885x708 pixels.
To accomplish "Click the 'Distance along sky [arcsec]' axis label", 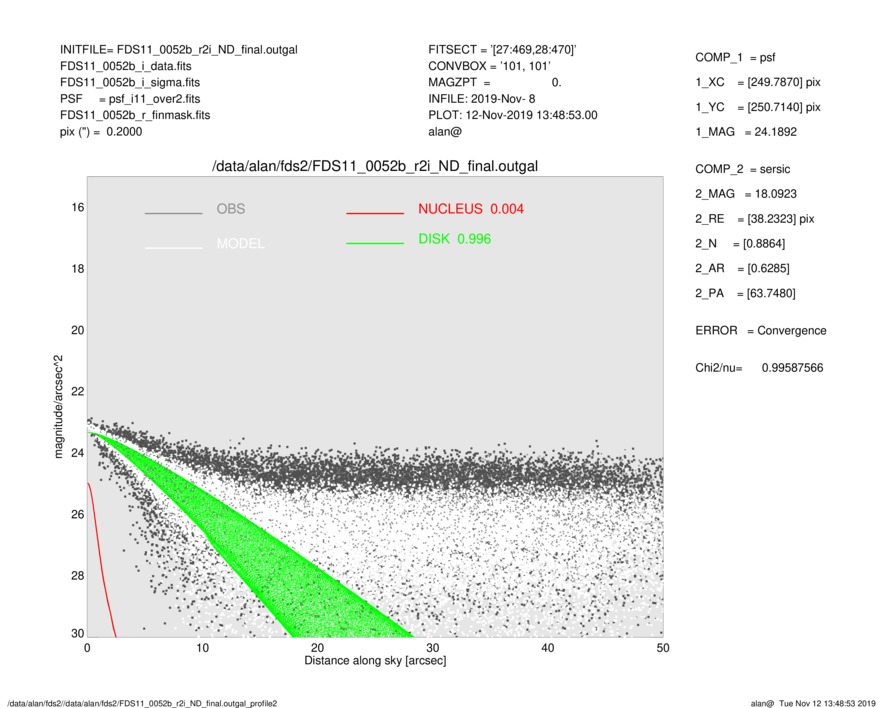I will pos(375,662).
